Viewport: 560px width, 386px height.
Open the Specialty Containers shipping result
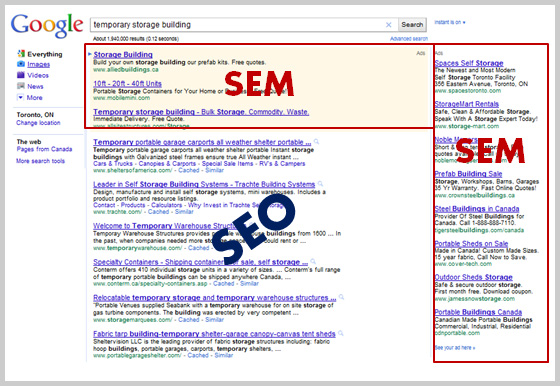(200, 262)
